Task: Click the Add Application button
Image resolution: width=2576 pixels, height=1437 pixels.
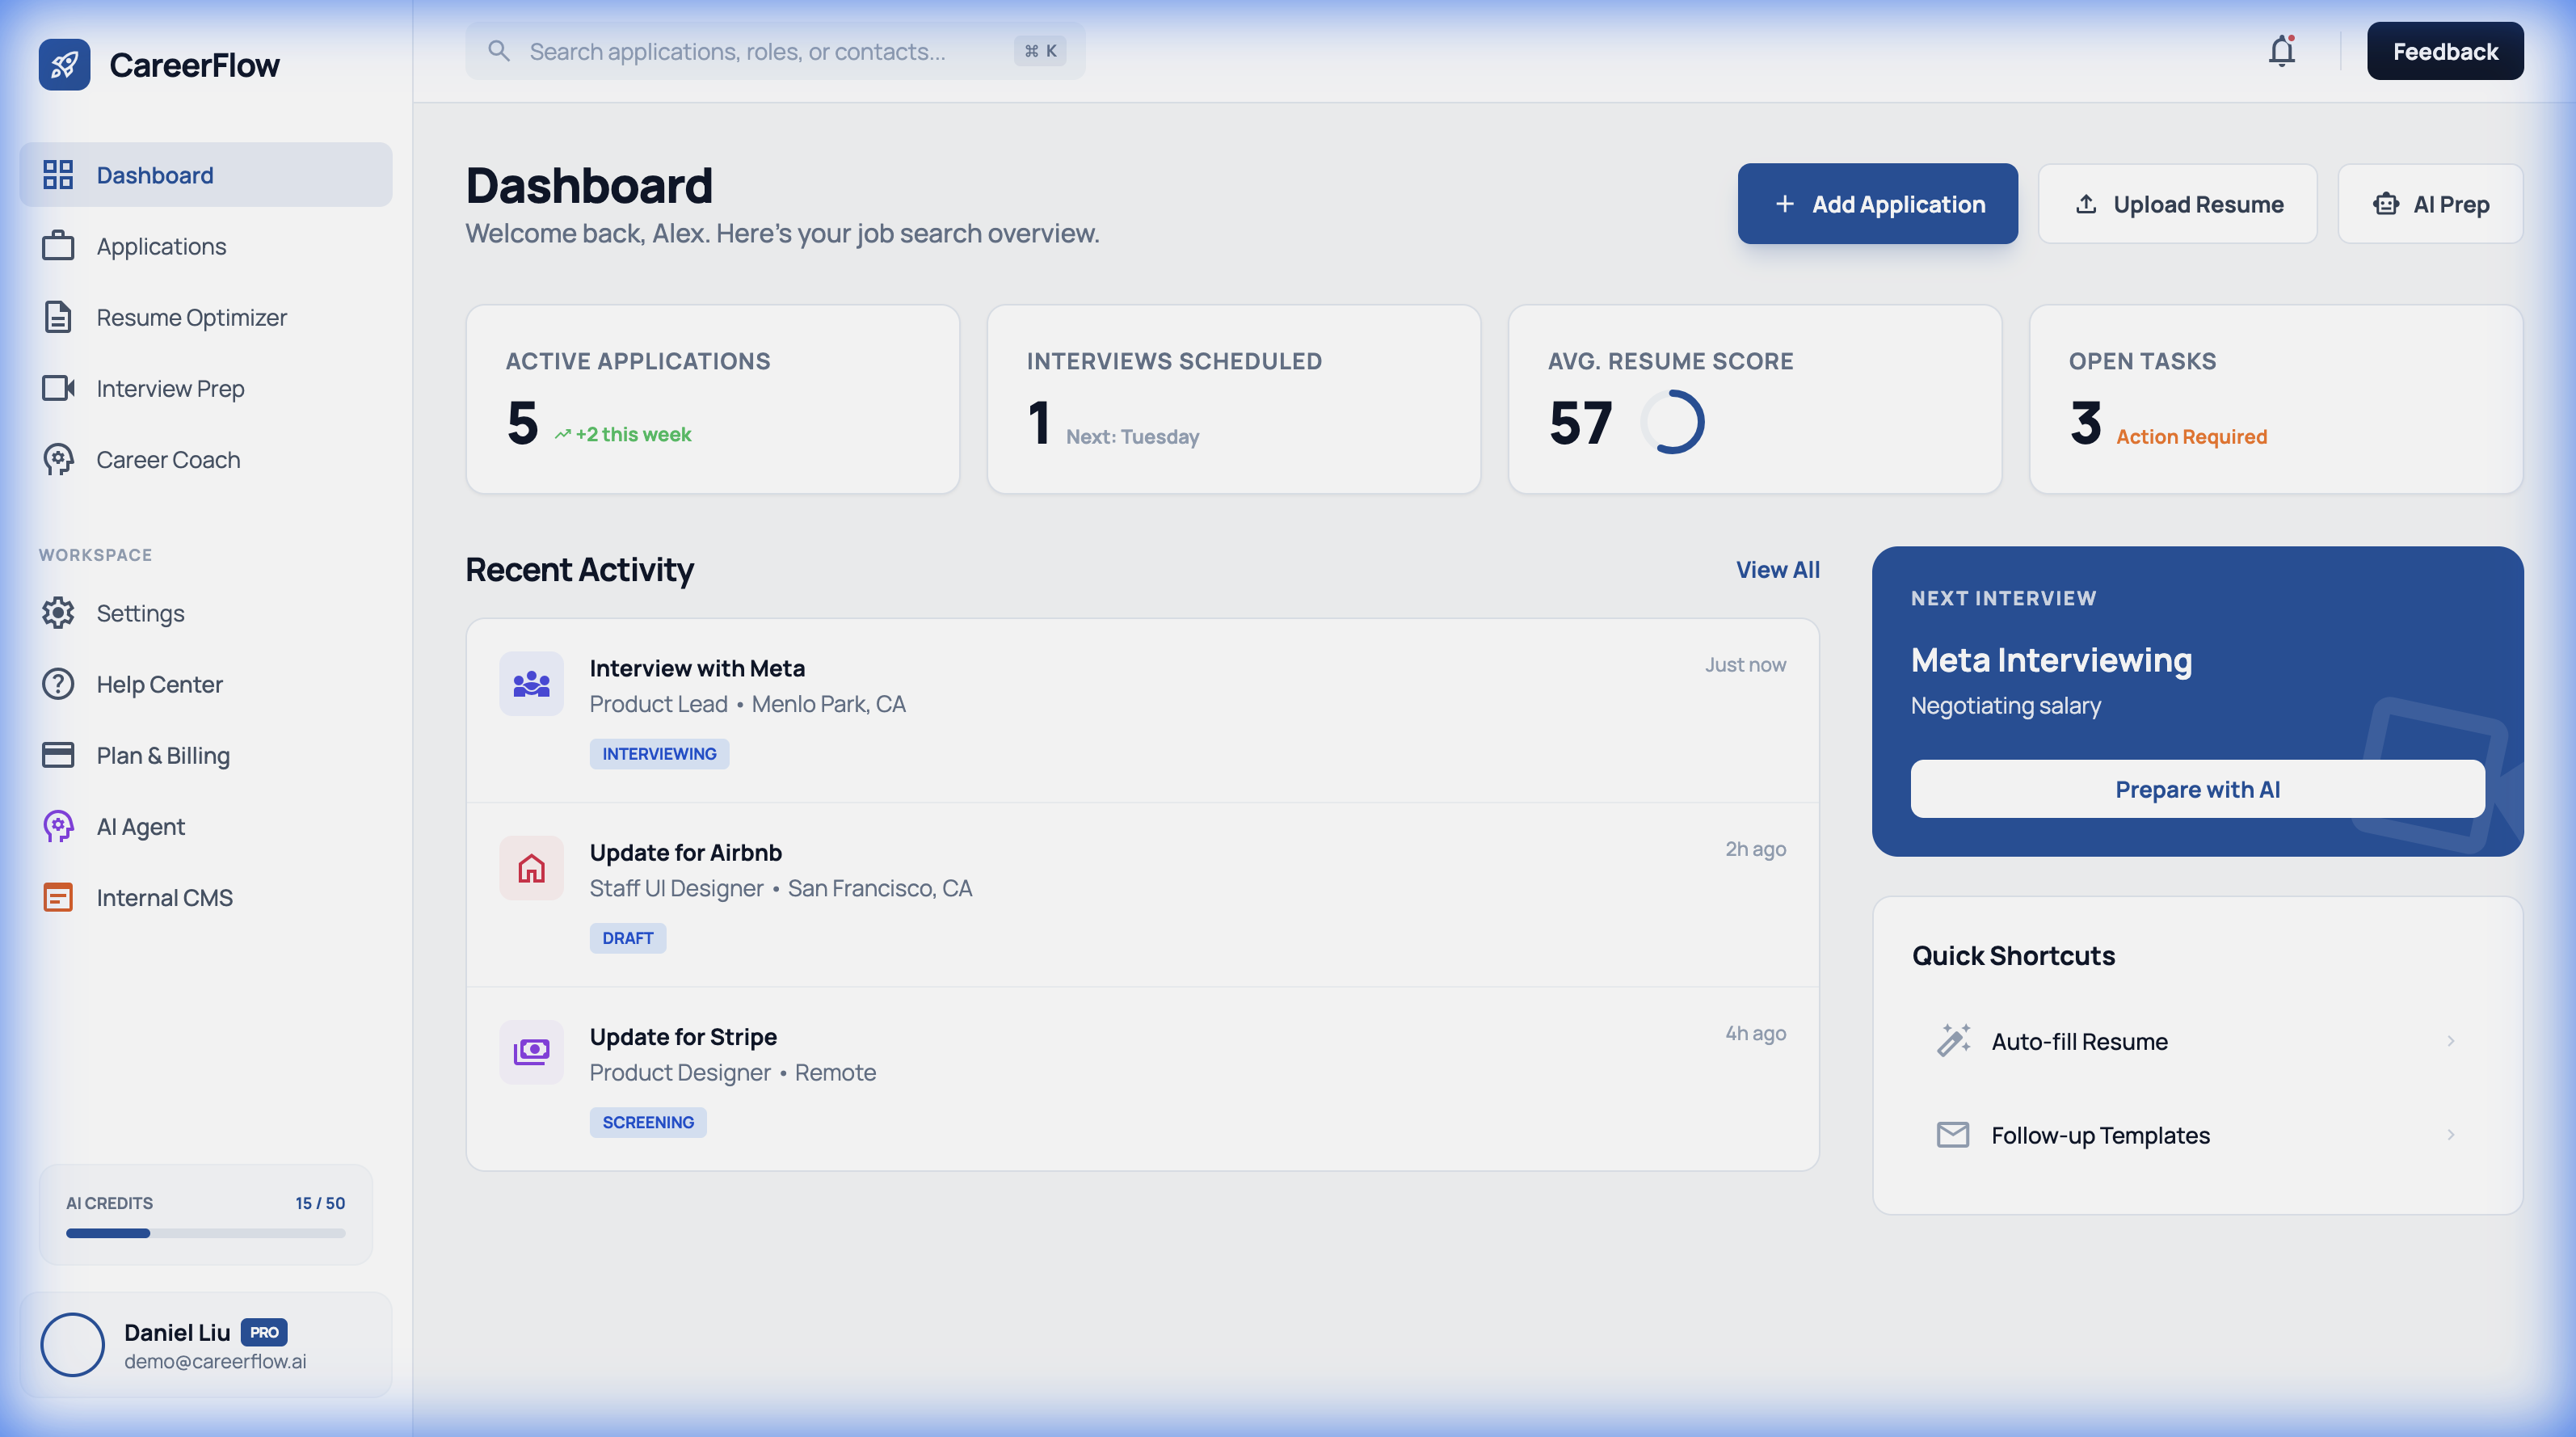Action: (1877, 203)
